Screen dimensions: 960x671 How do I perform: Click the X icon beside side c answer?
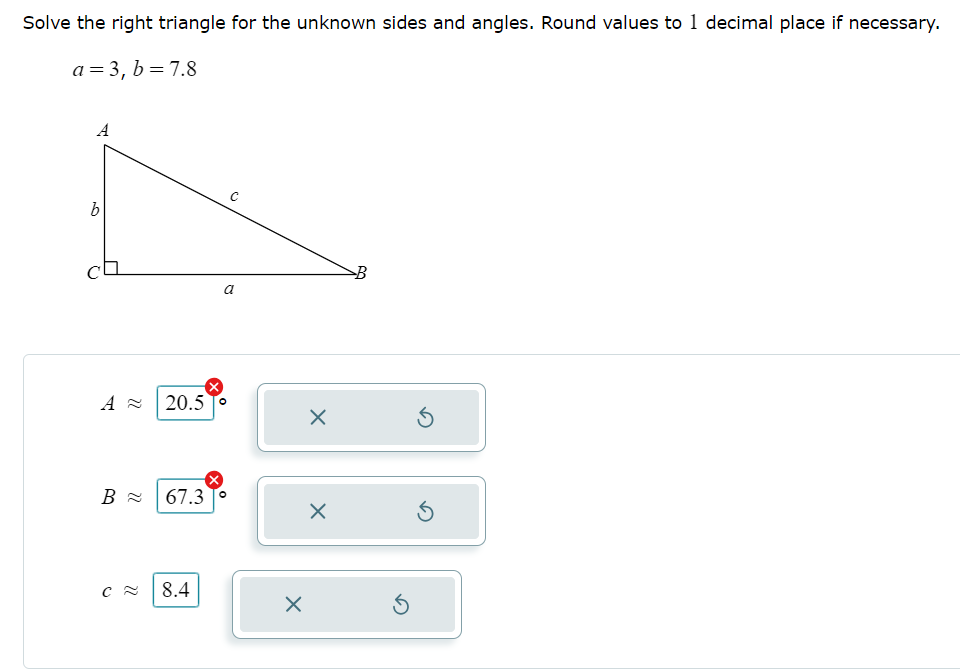[x=295, y=604]
